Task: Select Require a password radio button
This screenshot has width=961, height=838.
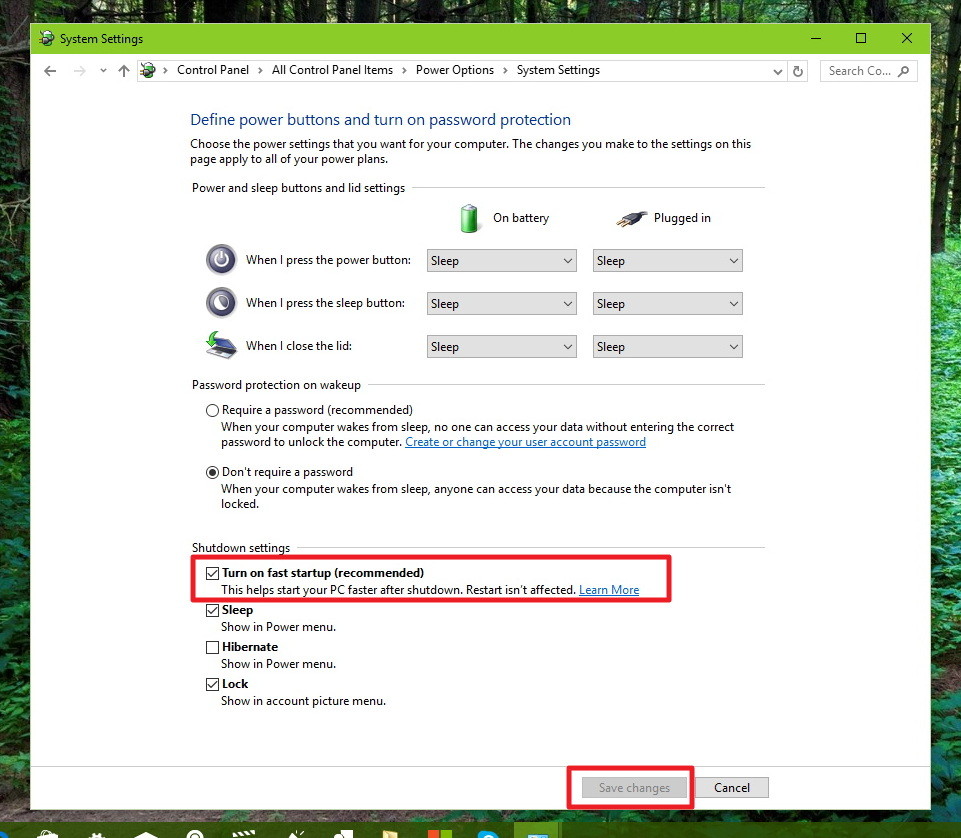Action: pos(212,410)
